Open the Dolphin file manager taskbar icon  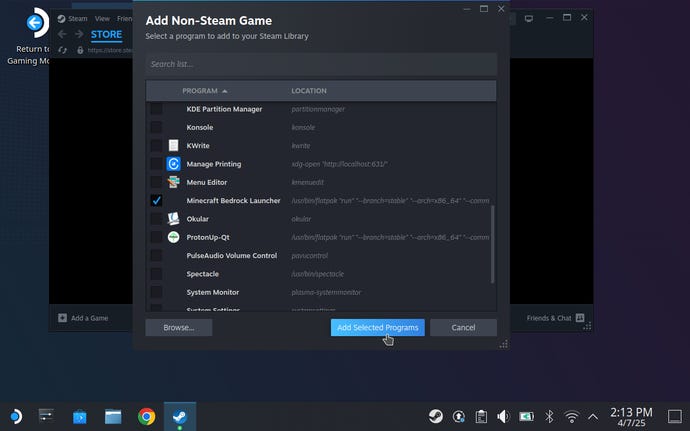[113, 416]
